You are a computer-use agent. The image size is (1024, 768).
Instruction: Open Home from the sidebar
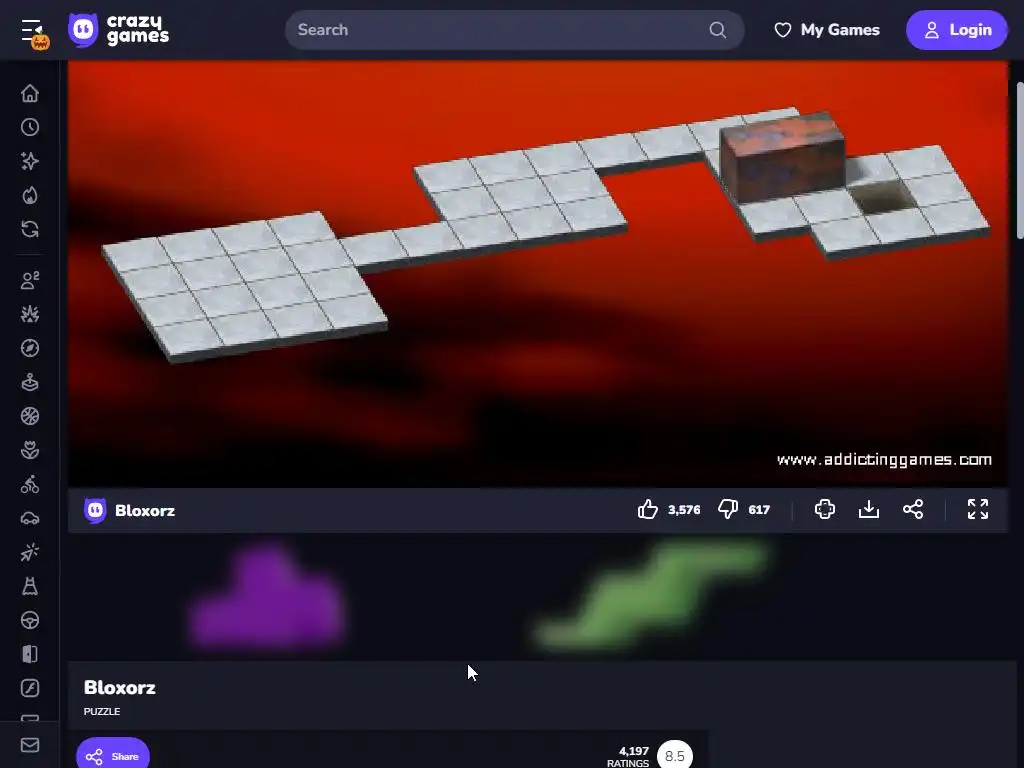coord(30,93)
